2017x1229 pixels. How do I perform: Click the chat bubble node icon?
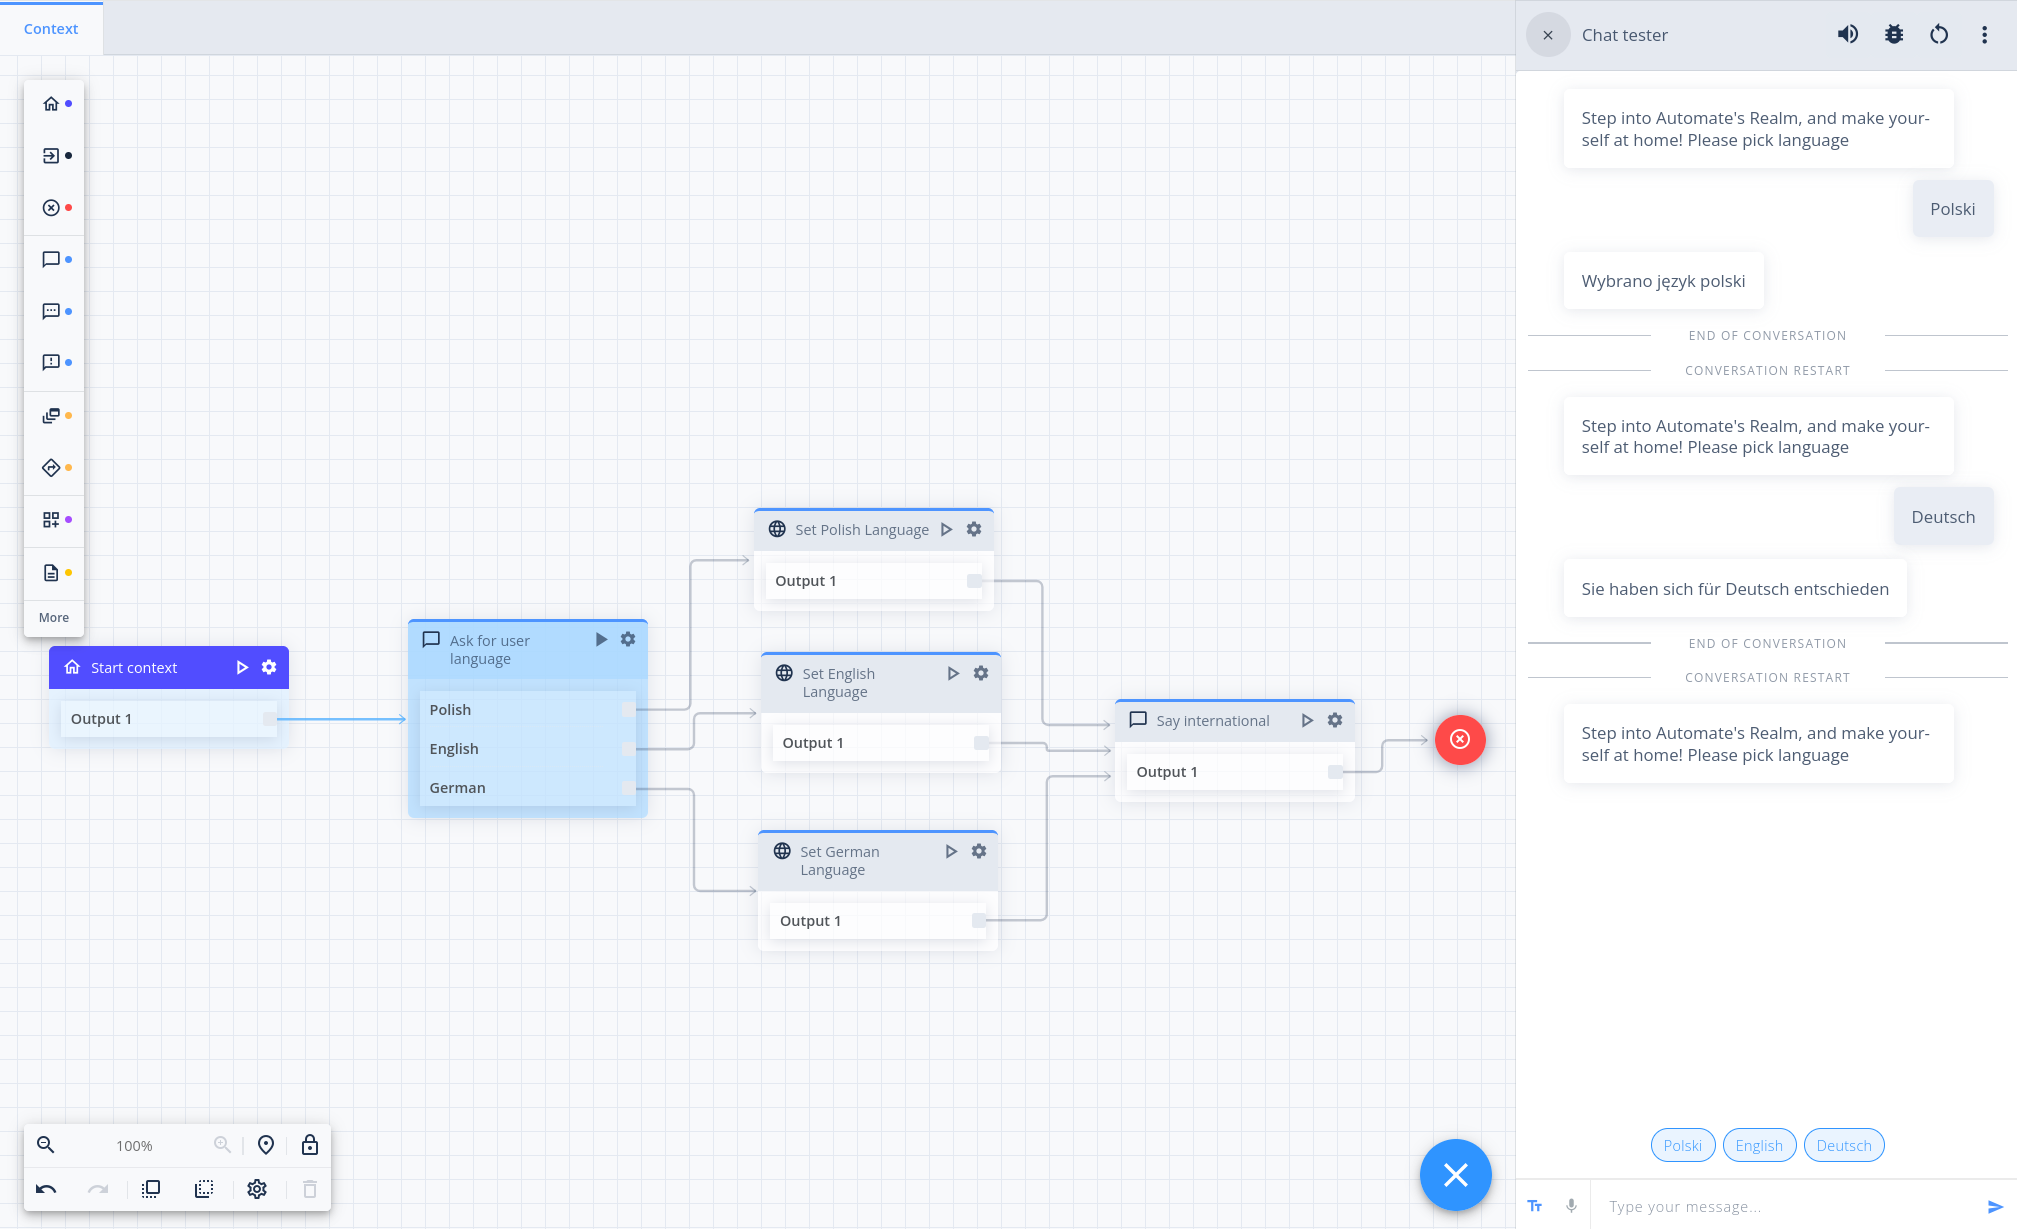(49, 259)
